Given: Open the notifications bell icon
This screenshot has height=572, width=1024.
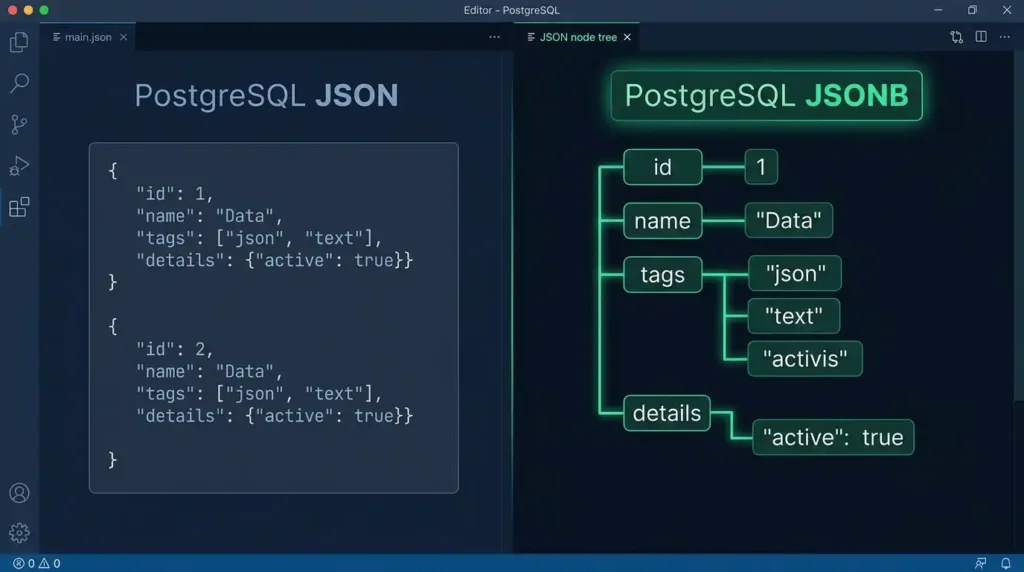Looking at the screenshot, I should click(x=1006, y=563).
